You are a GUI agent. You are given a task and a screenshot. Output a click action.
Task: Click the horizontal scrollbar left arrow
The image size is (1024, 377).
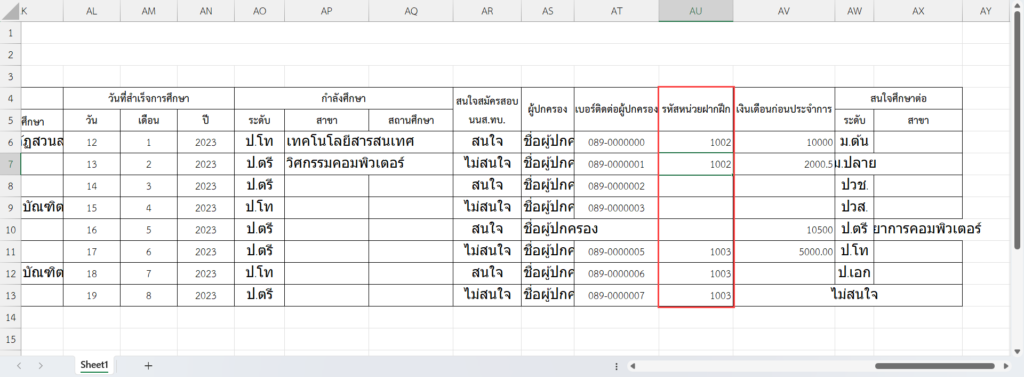[632, 366]
